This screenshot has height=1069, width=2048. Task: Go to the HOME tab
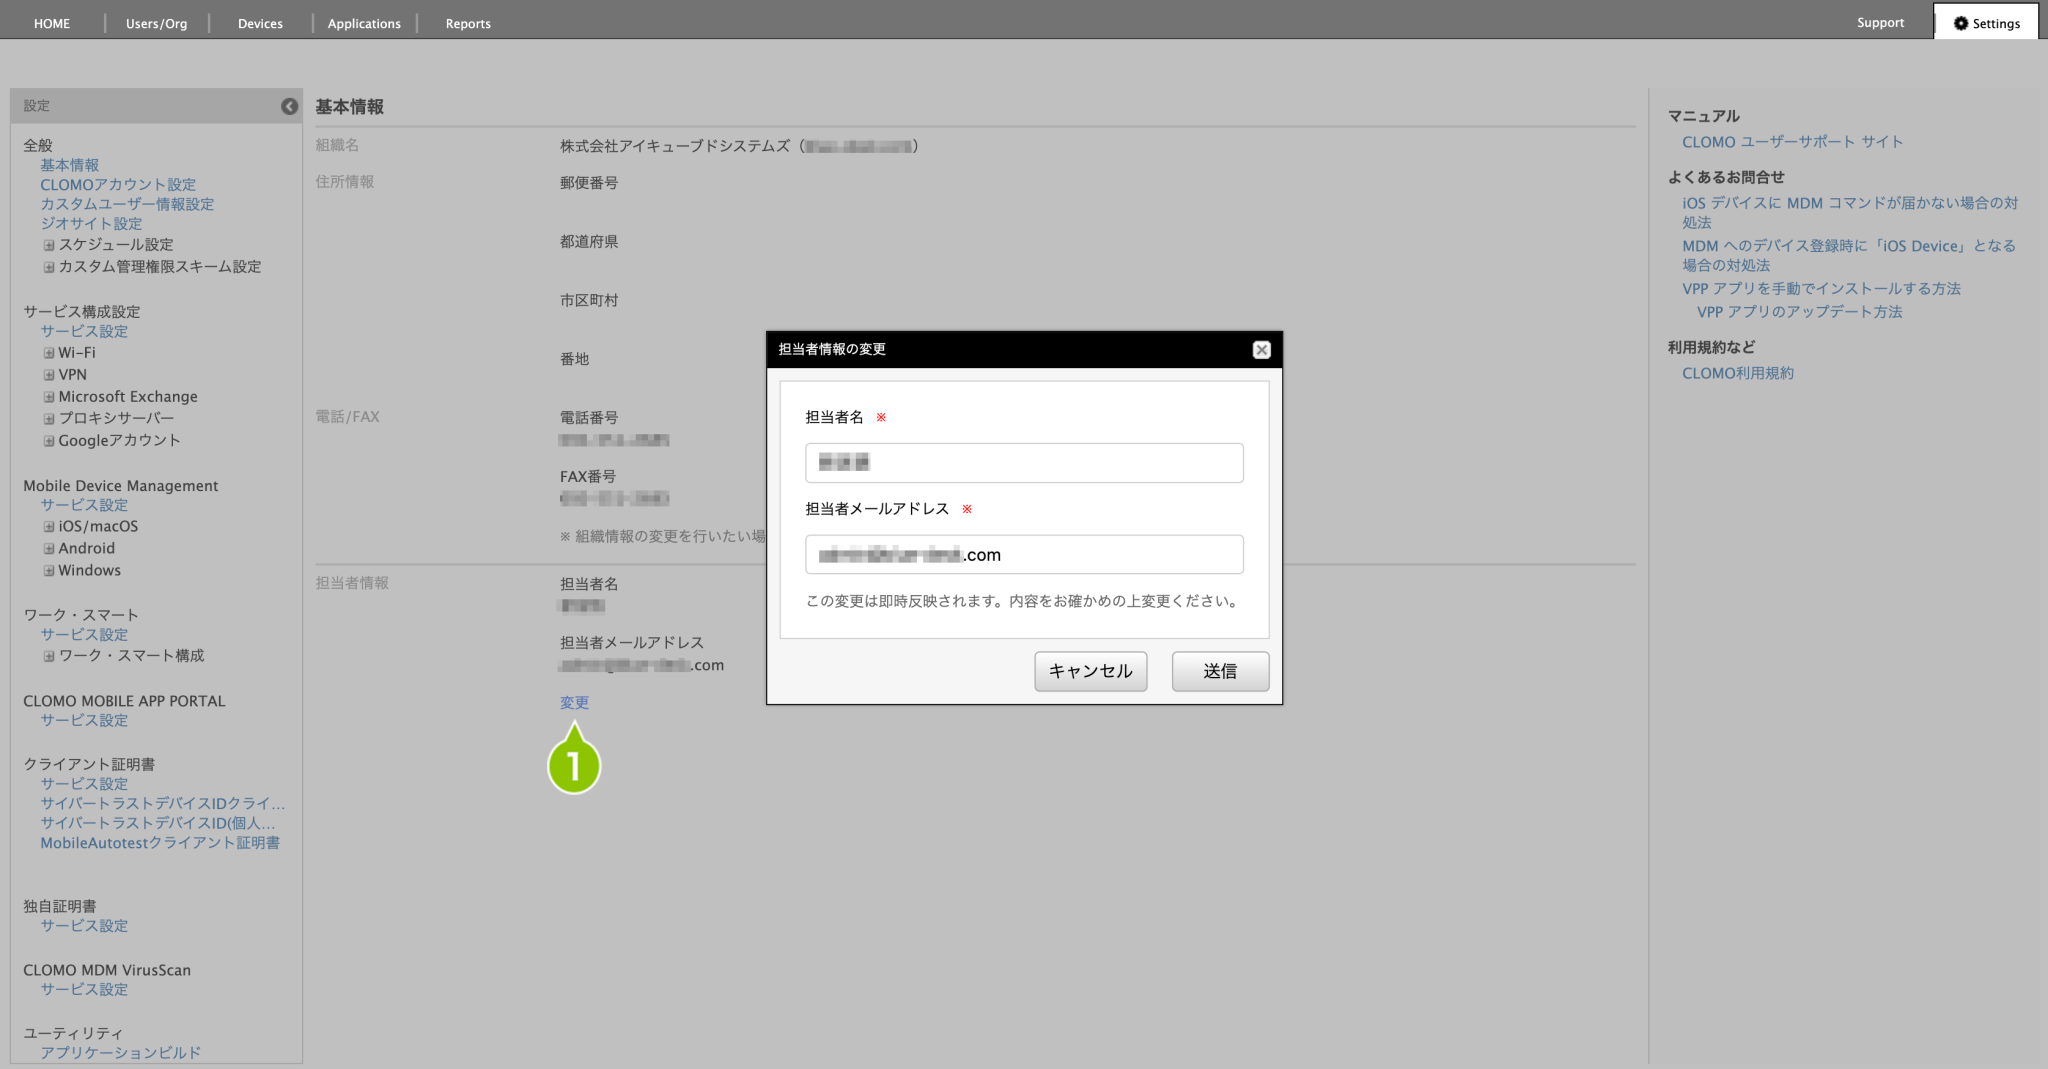pyautogui.click(x=52, y=23)
